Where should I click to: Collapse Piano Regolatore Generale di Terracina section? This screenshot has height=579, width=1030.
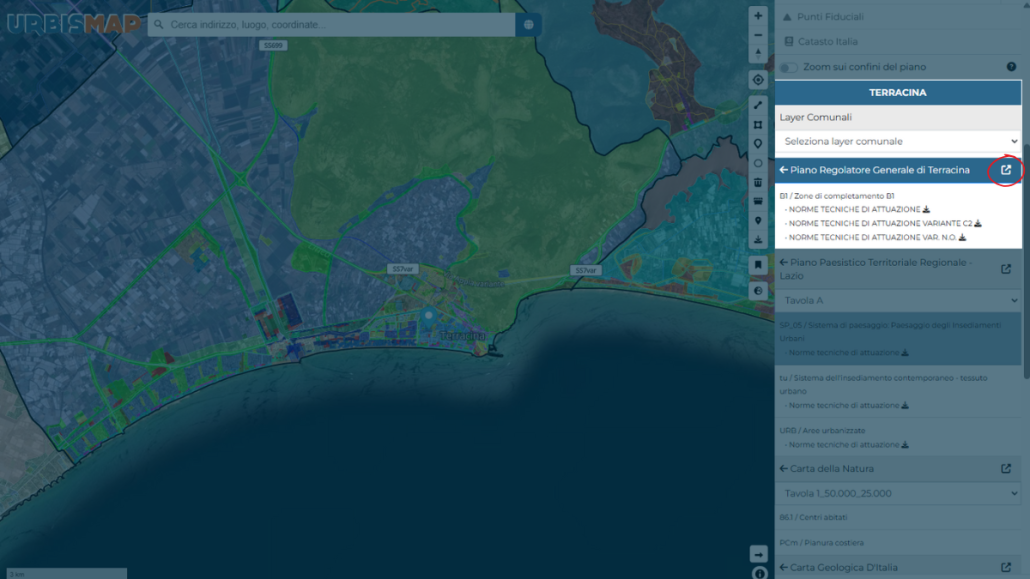tap(784, 170)
